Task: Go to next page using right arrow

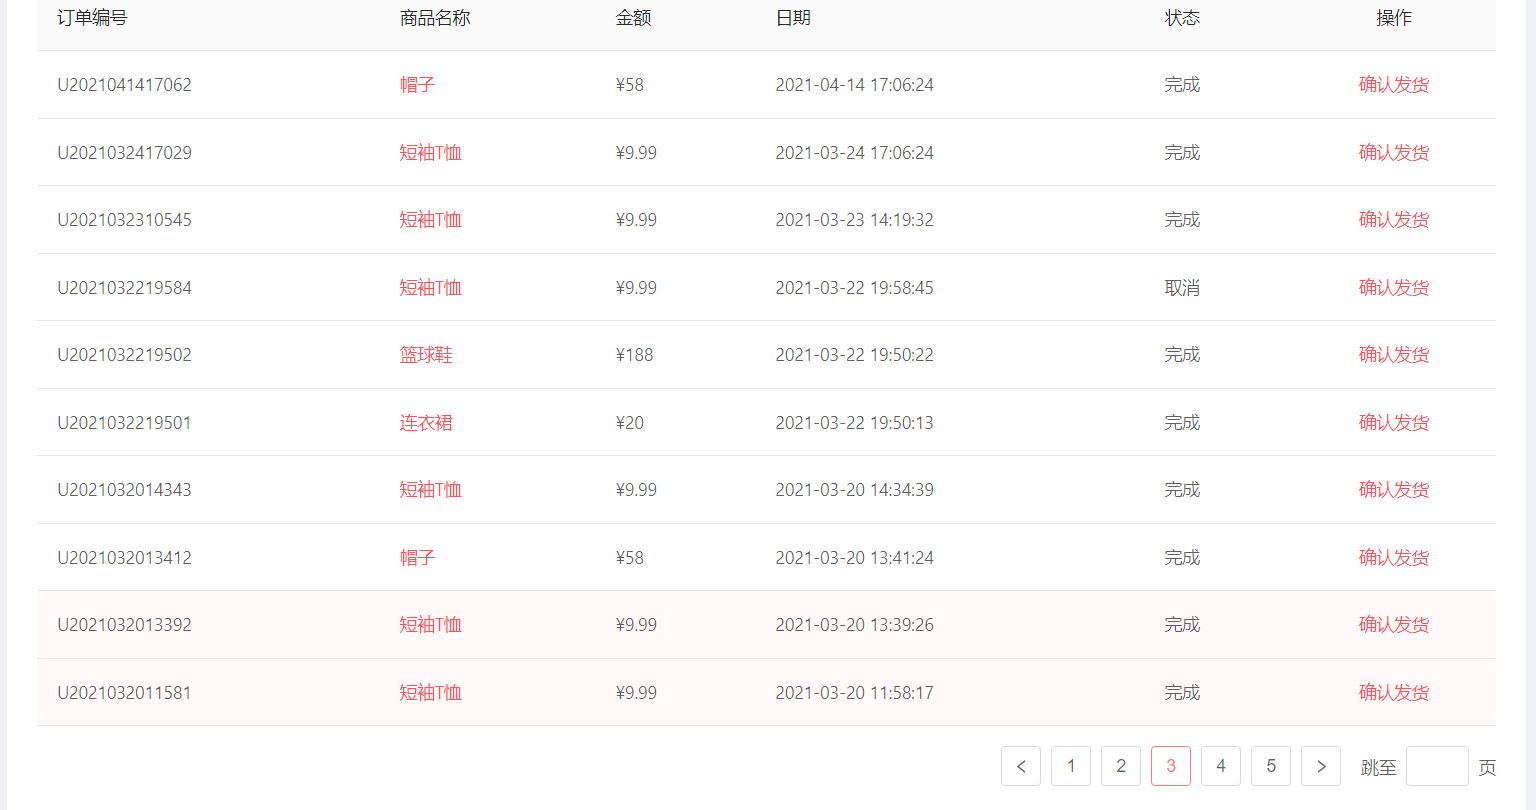Action: click(x=1321, y=766)
